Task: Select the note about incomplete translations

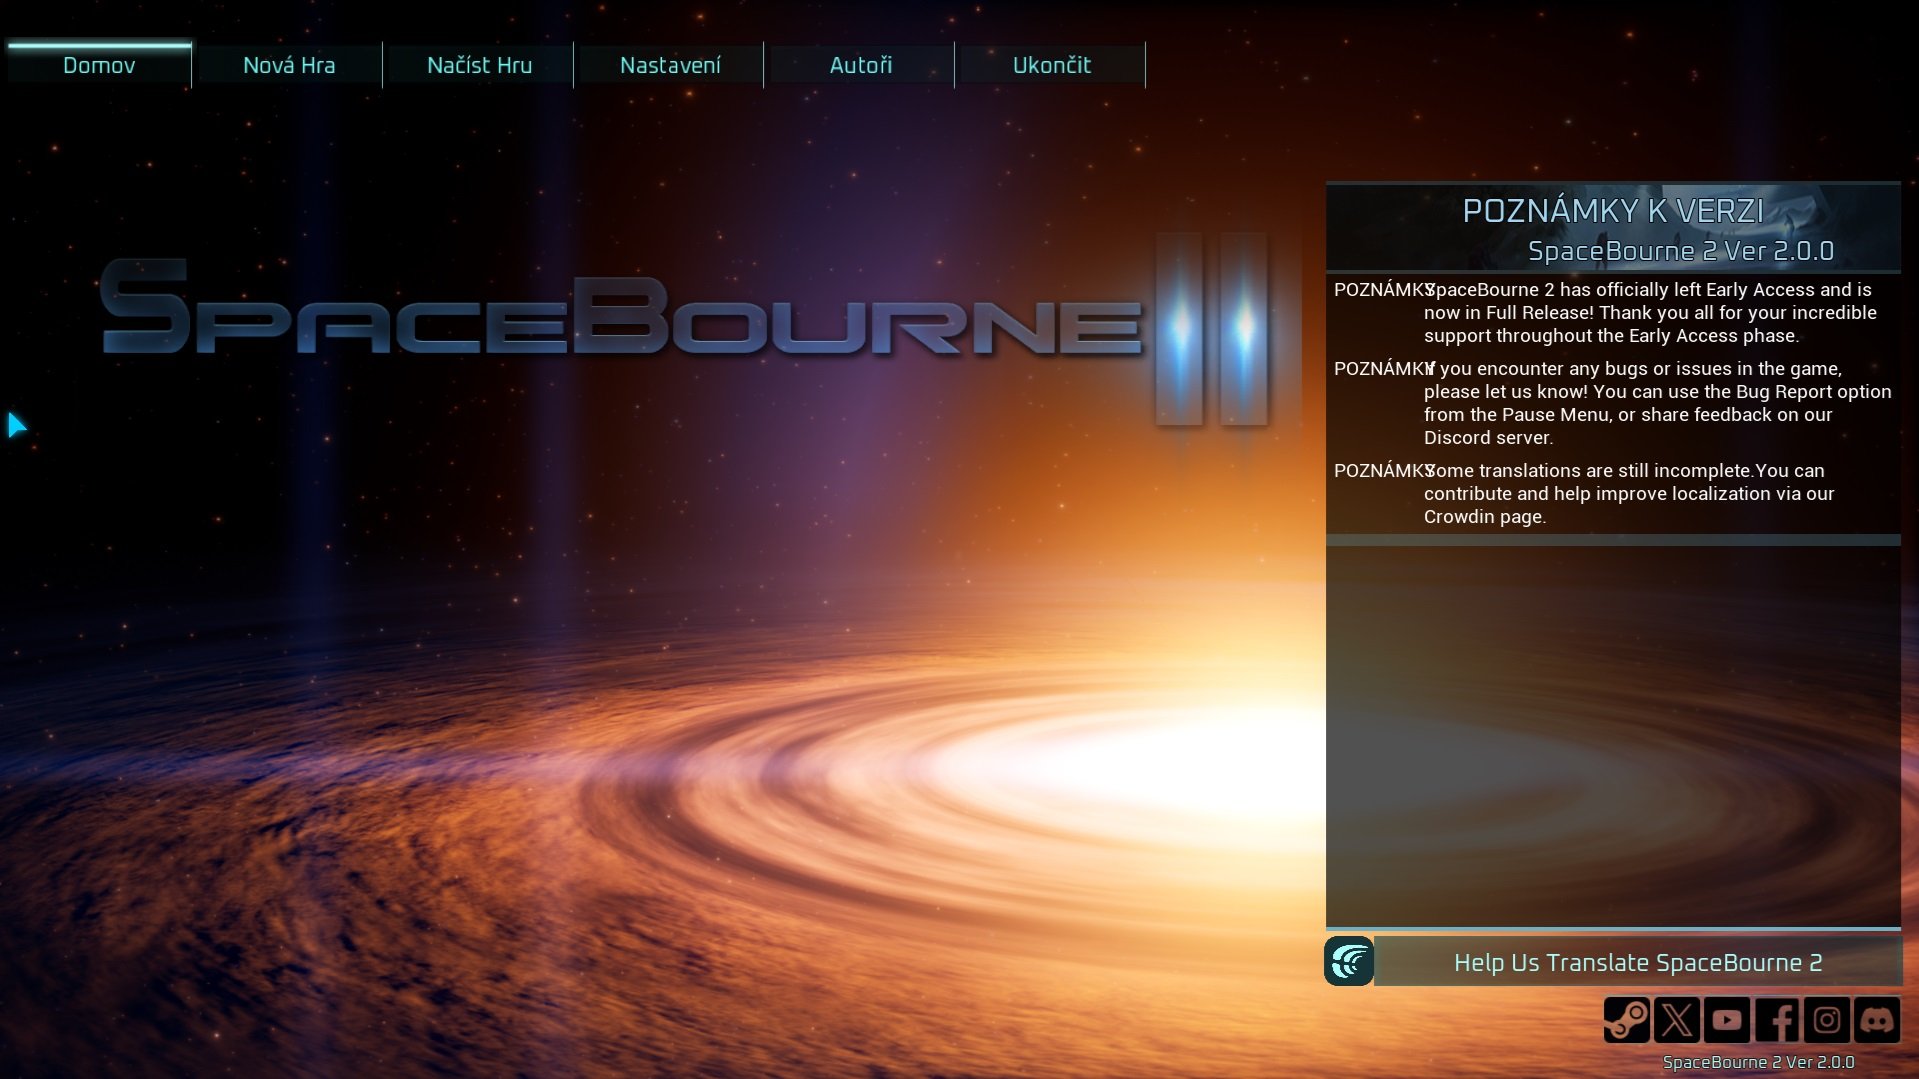Action: 1613,494
